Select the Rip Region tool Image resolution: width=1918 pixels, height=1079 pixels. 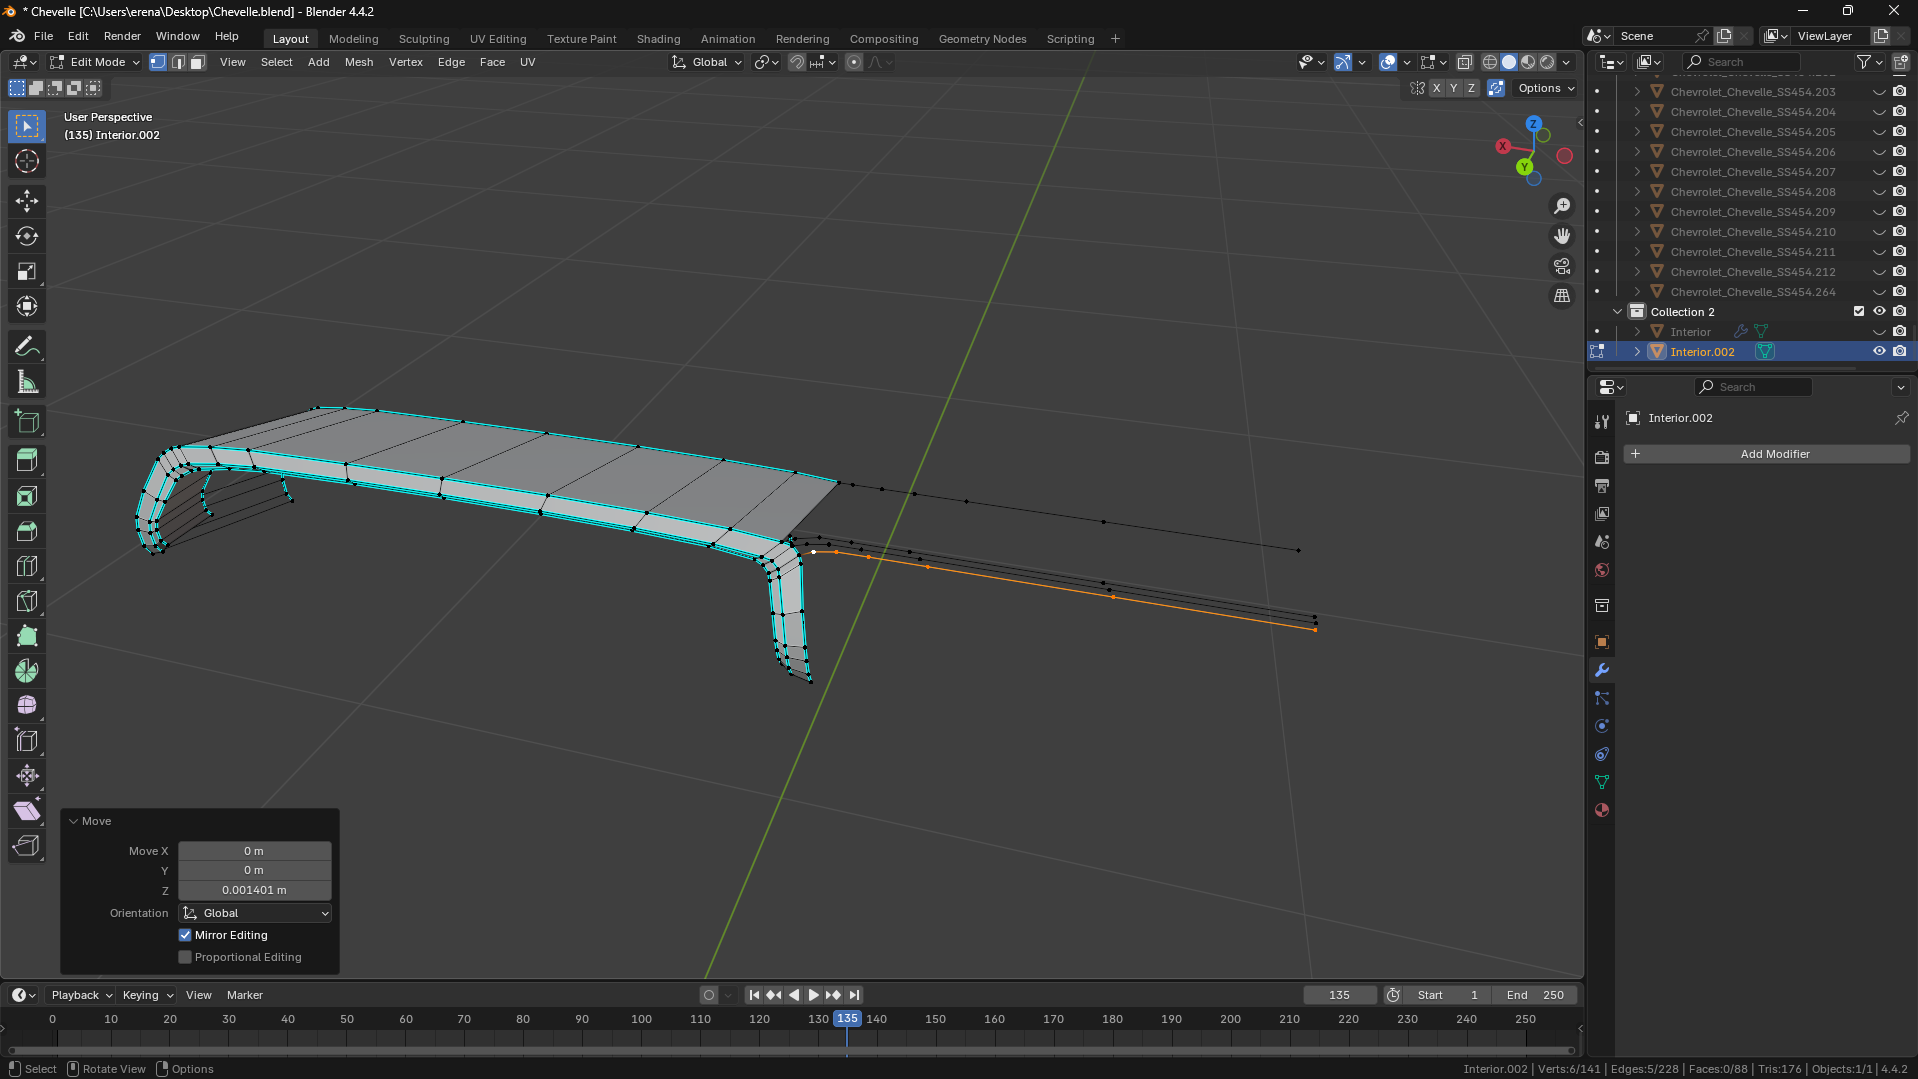click(27, 846)
